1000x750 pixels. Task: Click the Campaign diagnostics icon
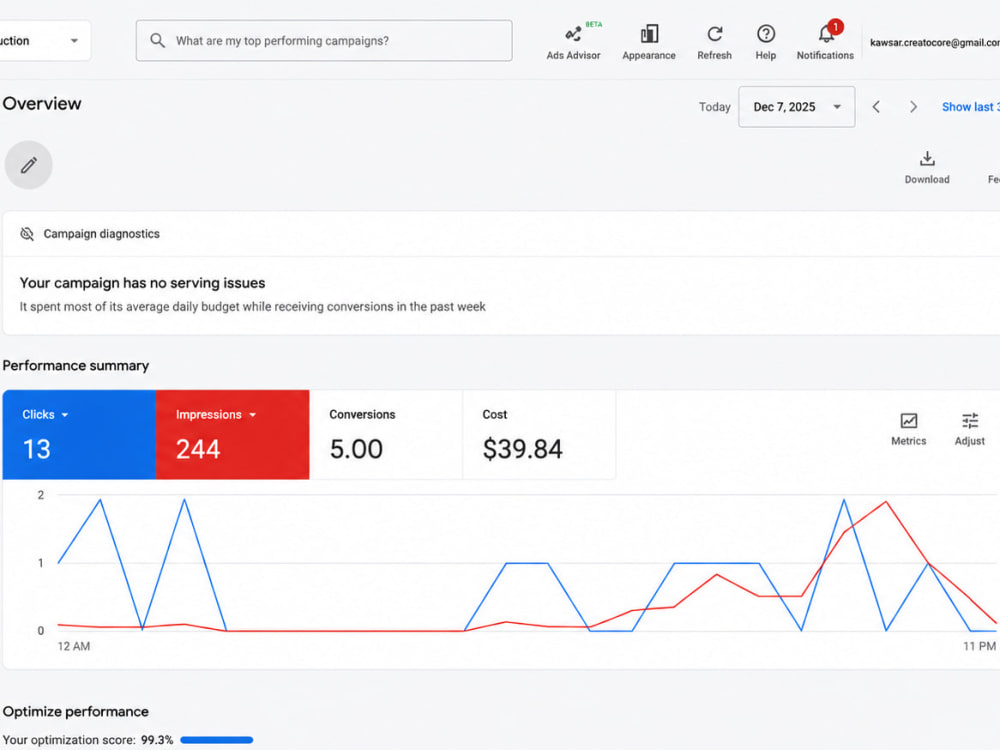pos(27,234)
